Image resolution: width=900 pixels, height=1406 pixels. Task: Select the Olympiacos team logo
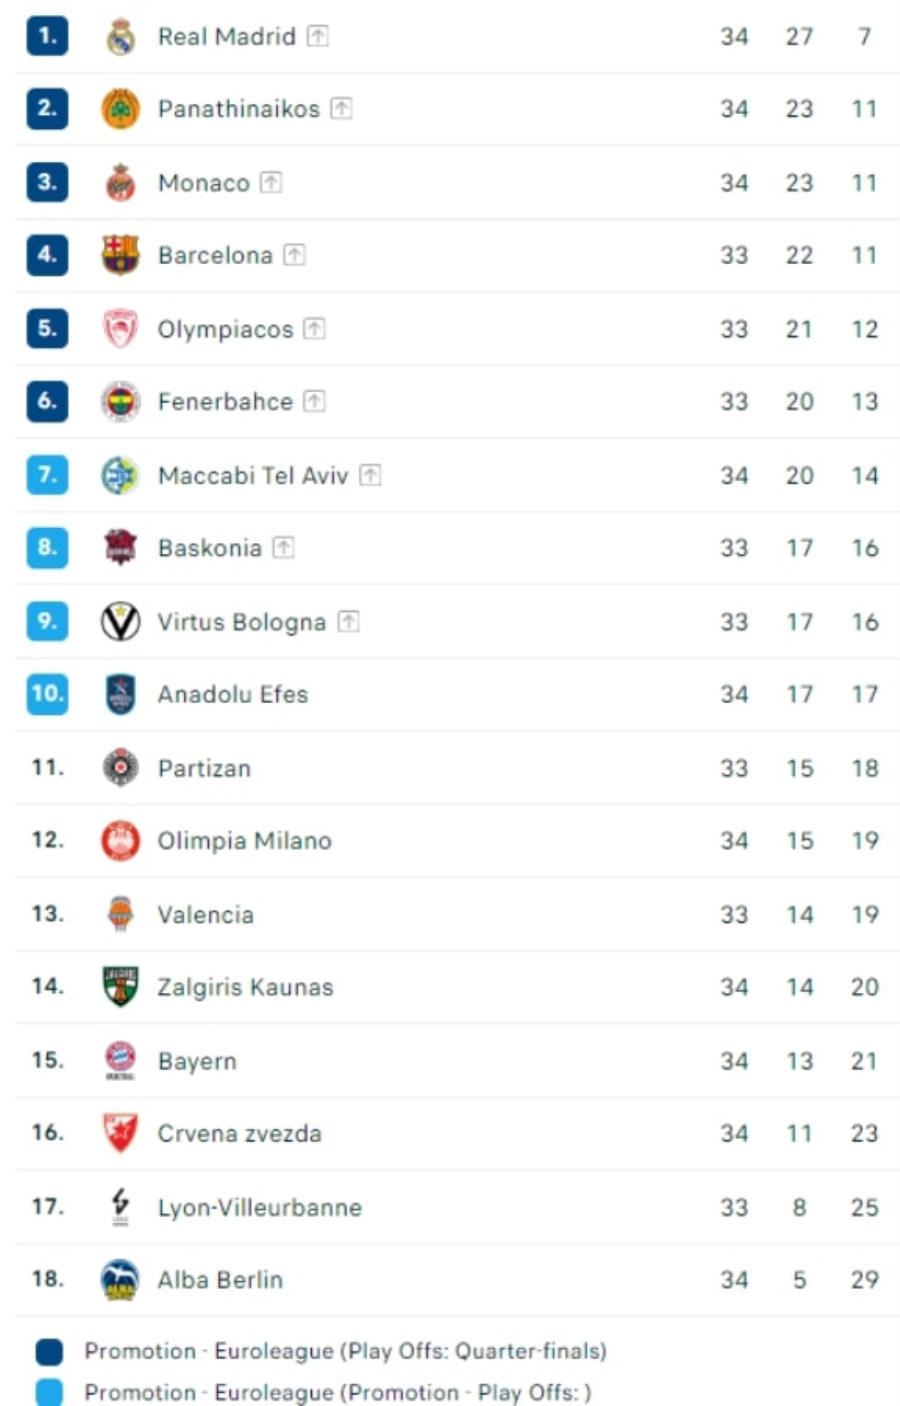[x=121, y=329]
